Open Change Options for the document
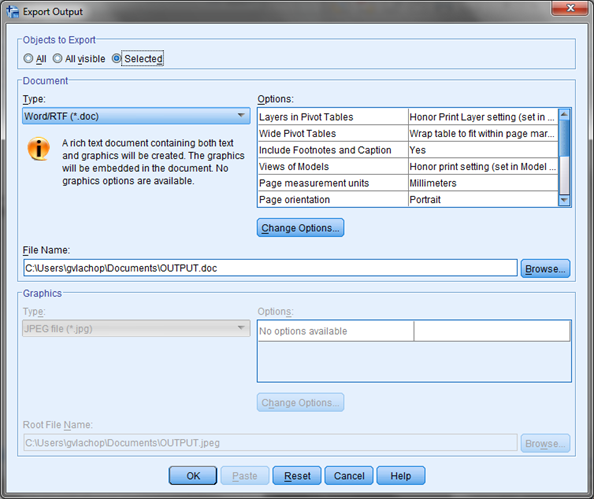Viewport: 594px width, 499px height. [x=300, y=228]
